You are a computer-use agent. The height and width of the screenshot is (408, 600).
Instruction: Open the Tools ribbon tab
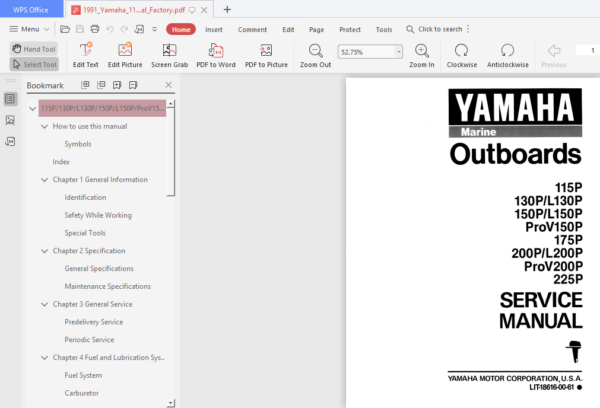point(384,29)
